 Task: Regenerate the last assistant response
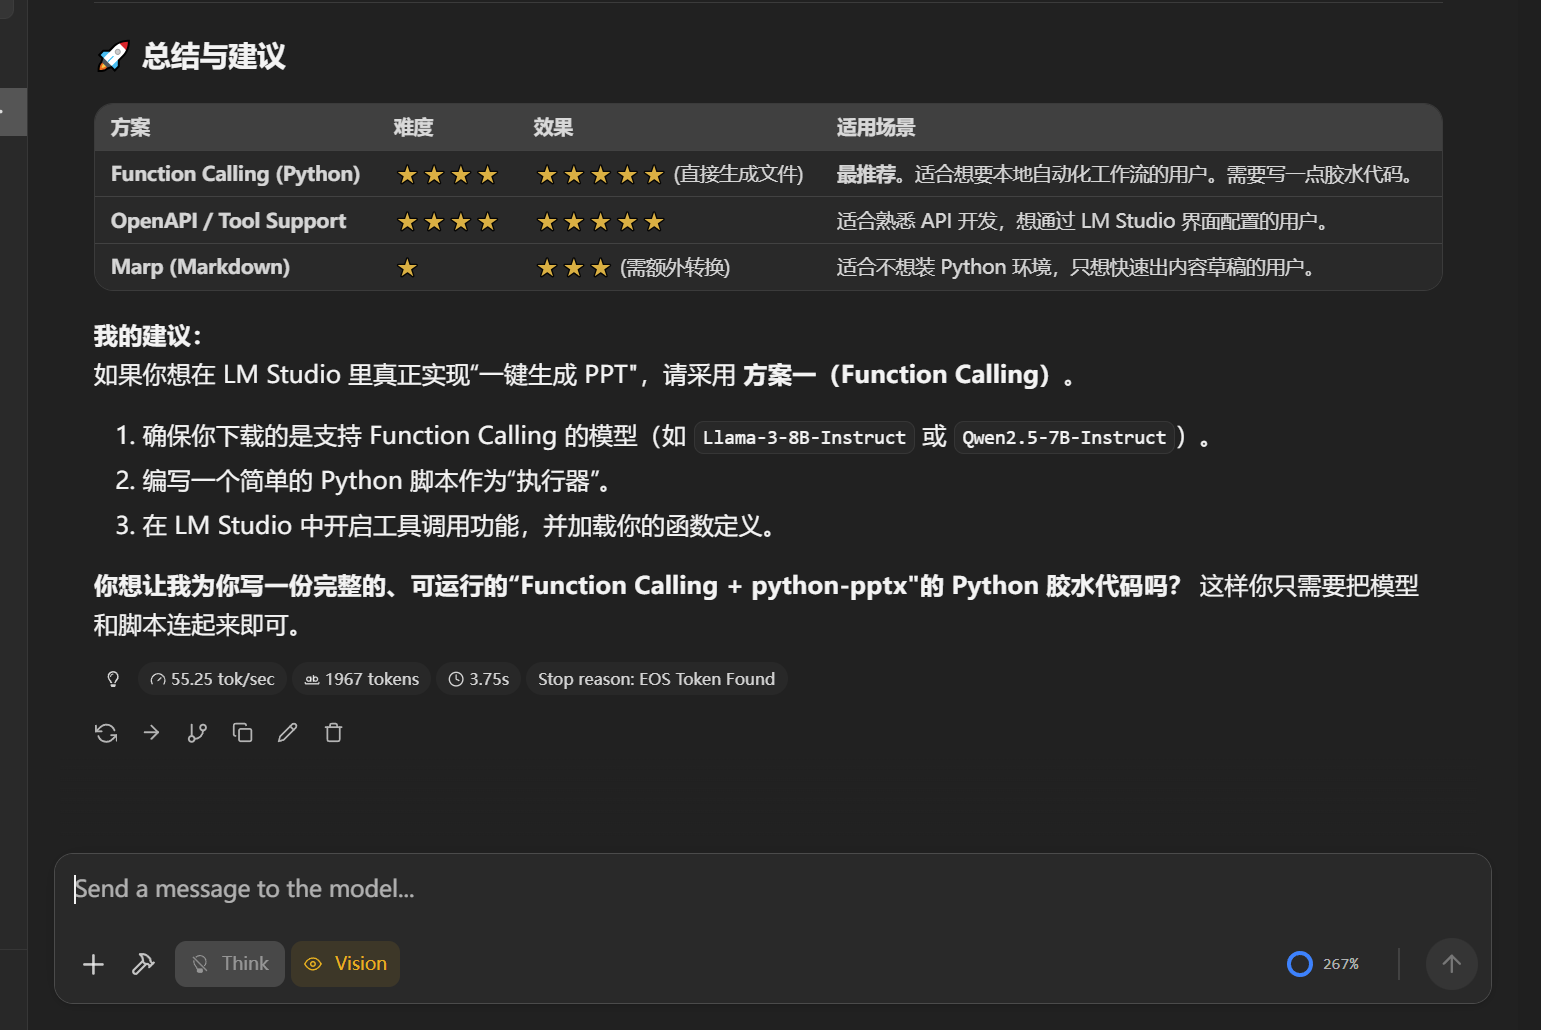pyautogui.click(x=106, y=733)
